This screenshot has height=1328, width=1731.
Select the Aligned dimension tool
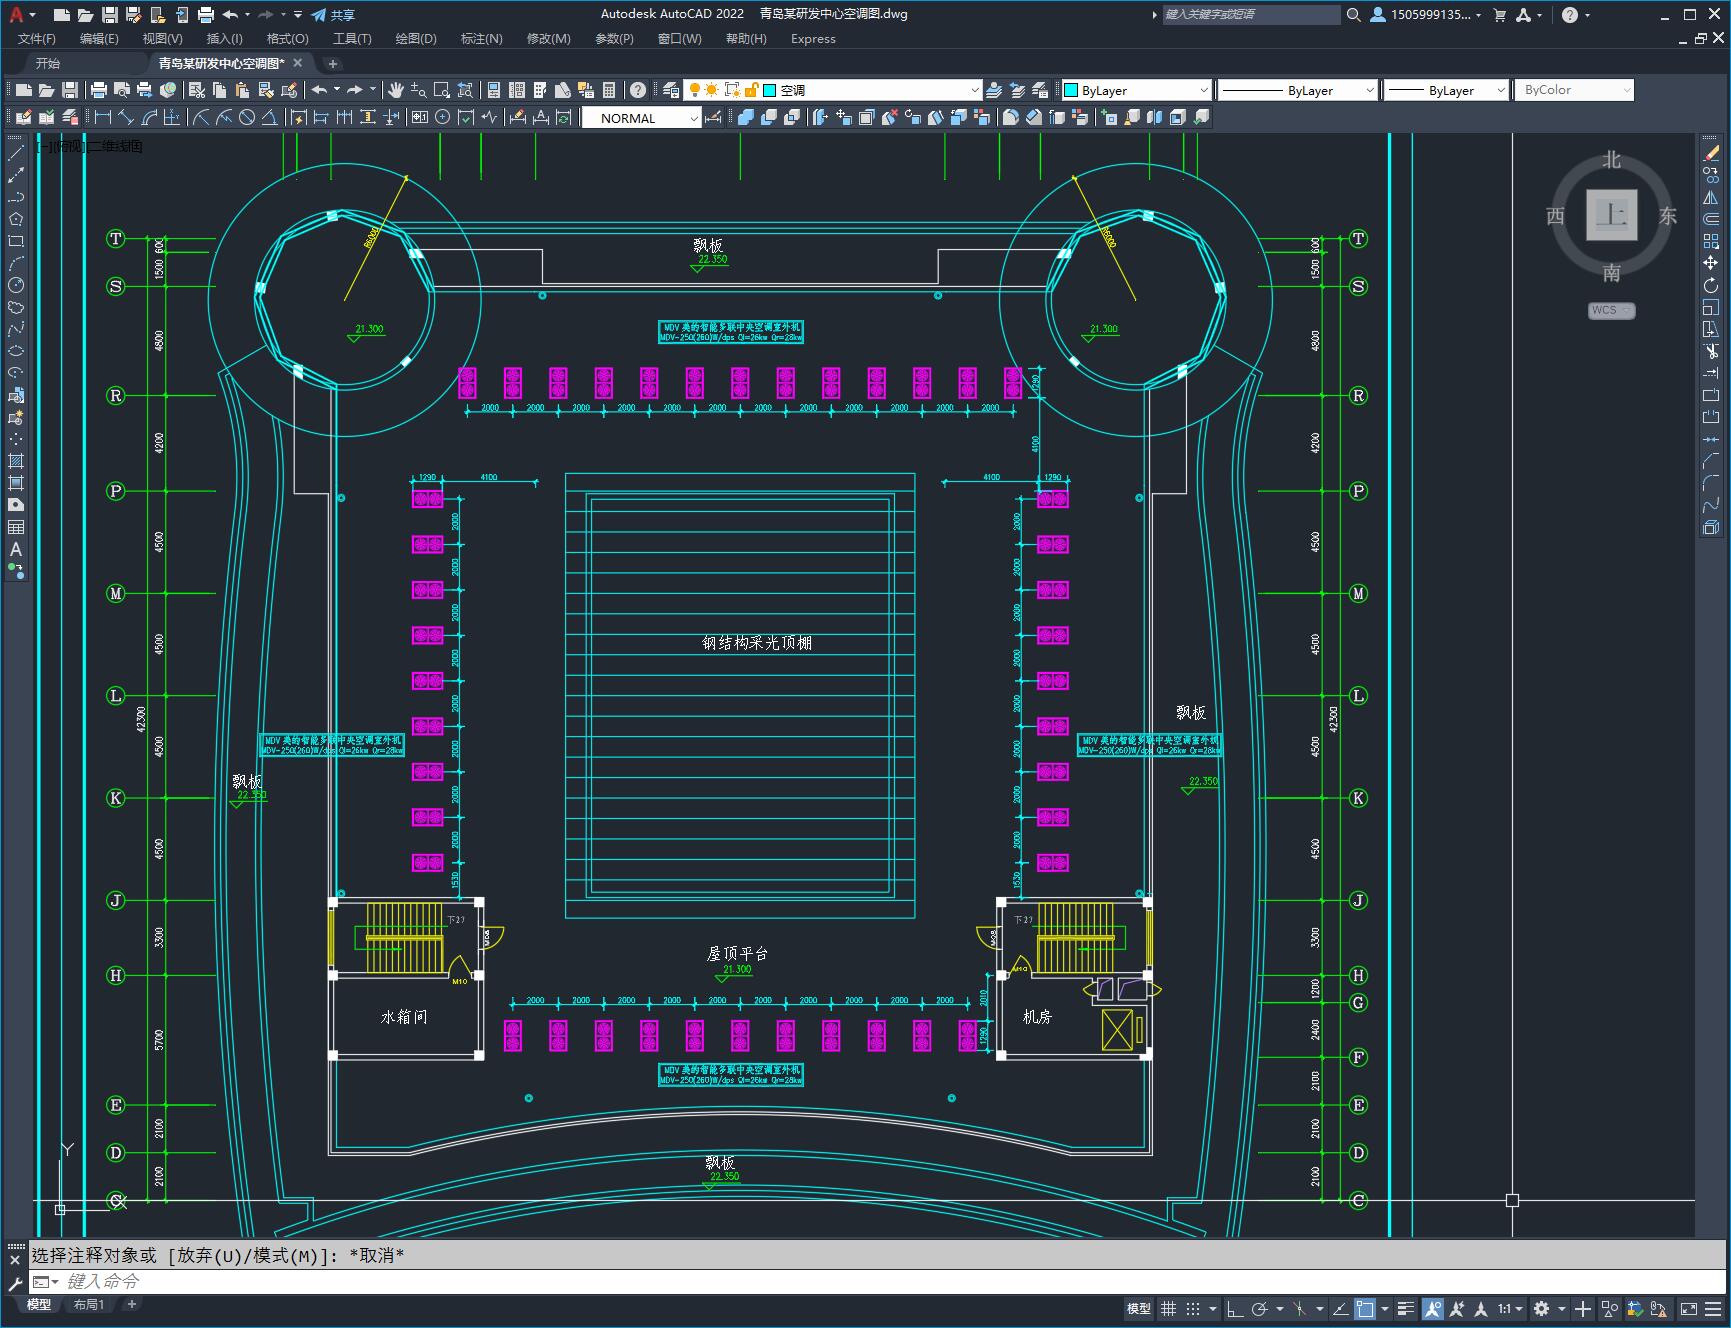[126, 118]
